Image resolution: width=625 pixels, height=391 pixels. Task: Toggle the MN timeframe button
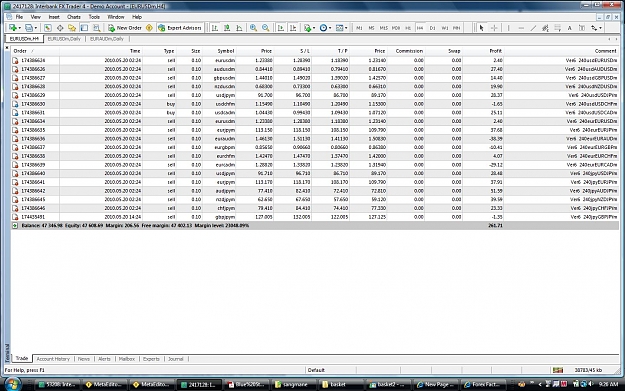tap(457, 28)
